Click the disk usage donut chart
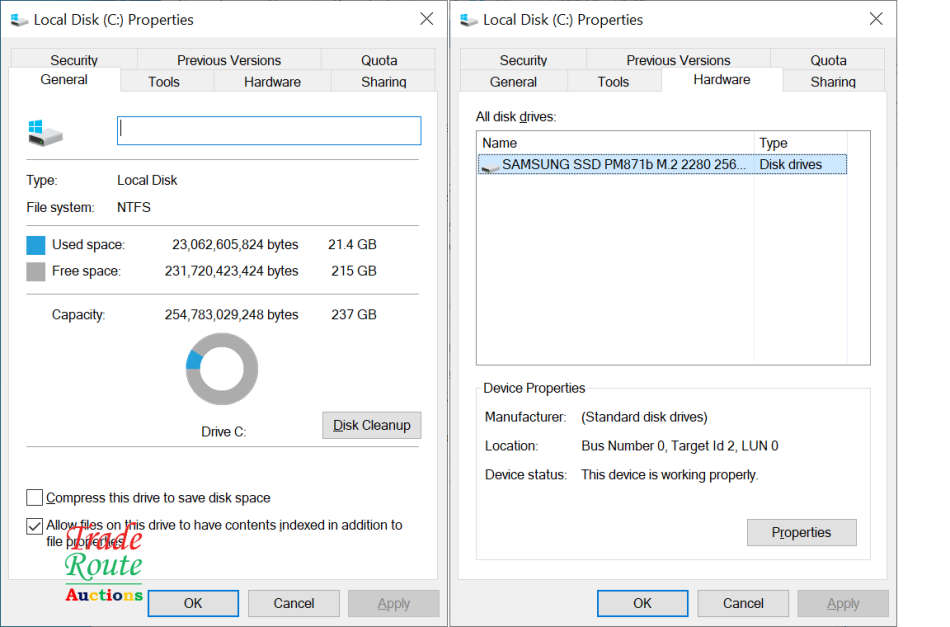This screenshot has width=950, height=627. 222,369
